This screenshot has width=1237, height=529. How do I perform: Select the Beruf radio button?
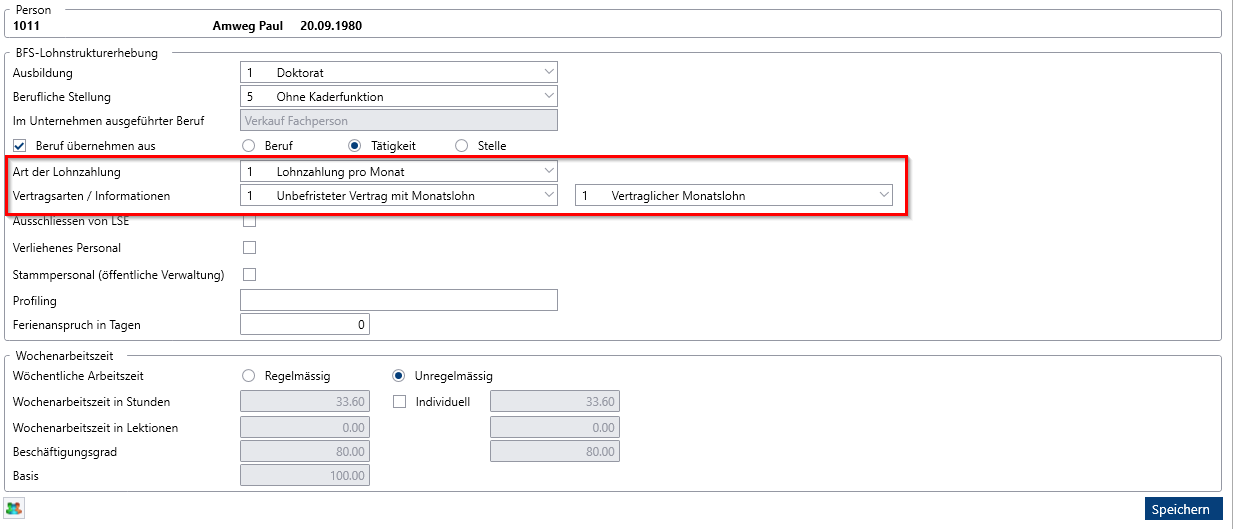249,146
